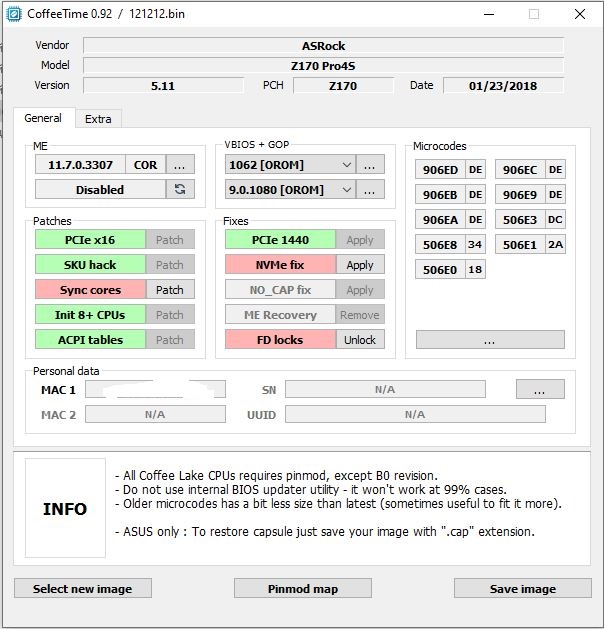Click the FD locks indicator
This screenshot has height=629, width=604.
[280, 339]
